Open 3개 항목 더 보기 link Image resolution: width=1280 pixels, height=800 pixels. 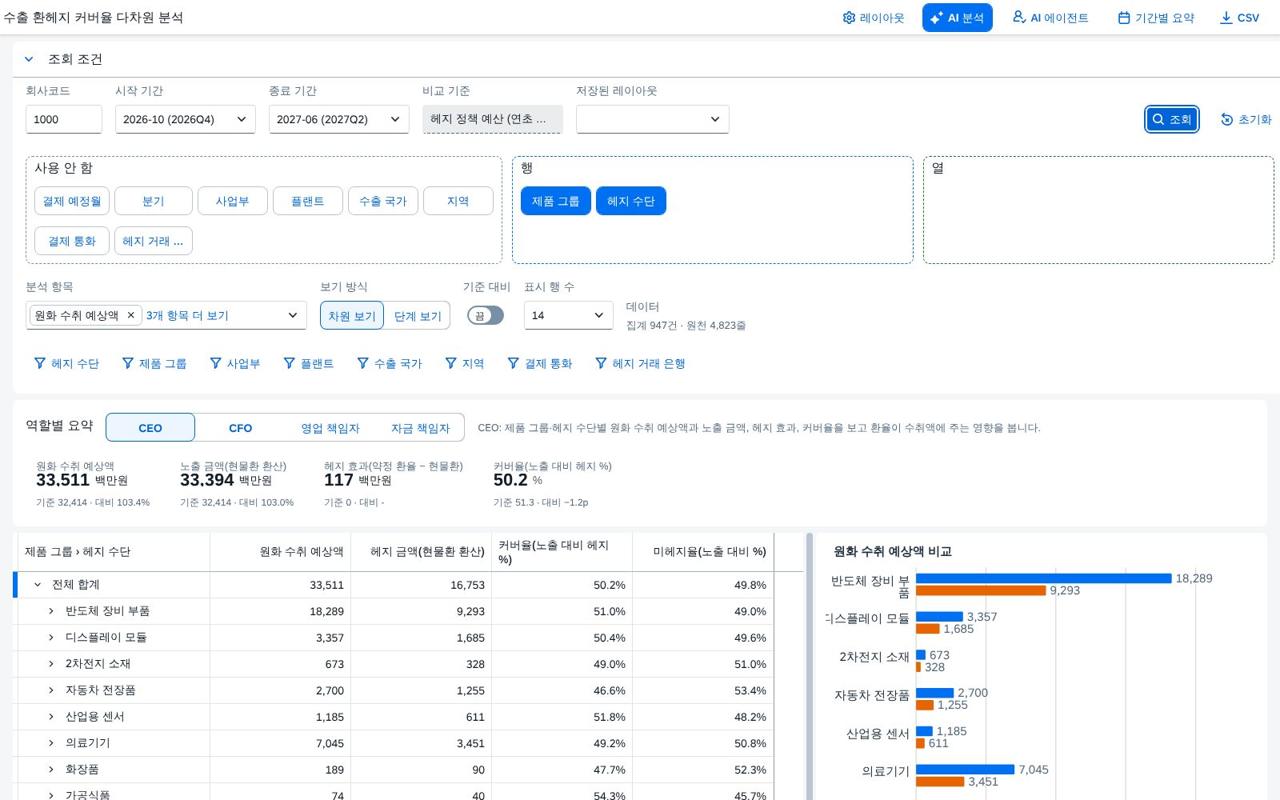pos(187,315)
